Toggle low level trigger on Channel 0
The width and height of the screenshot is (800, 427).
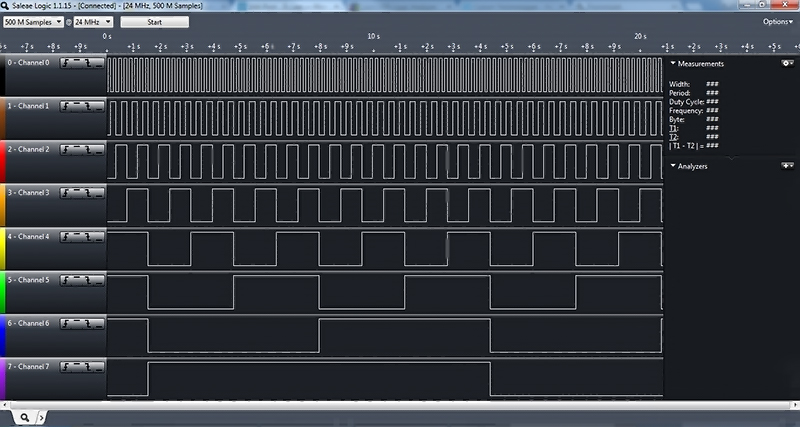99,63
